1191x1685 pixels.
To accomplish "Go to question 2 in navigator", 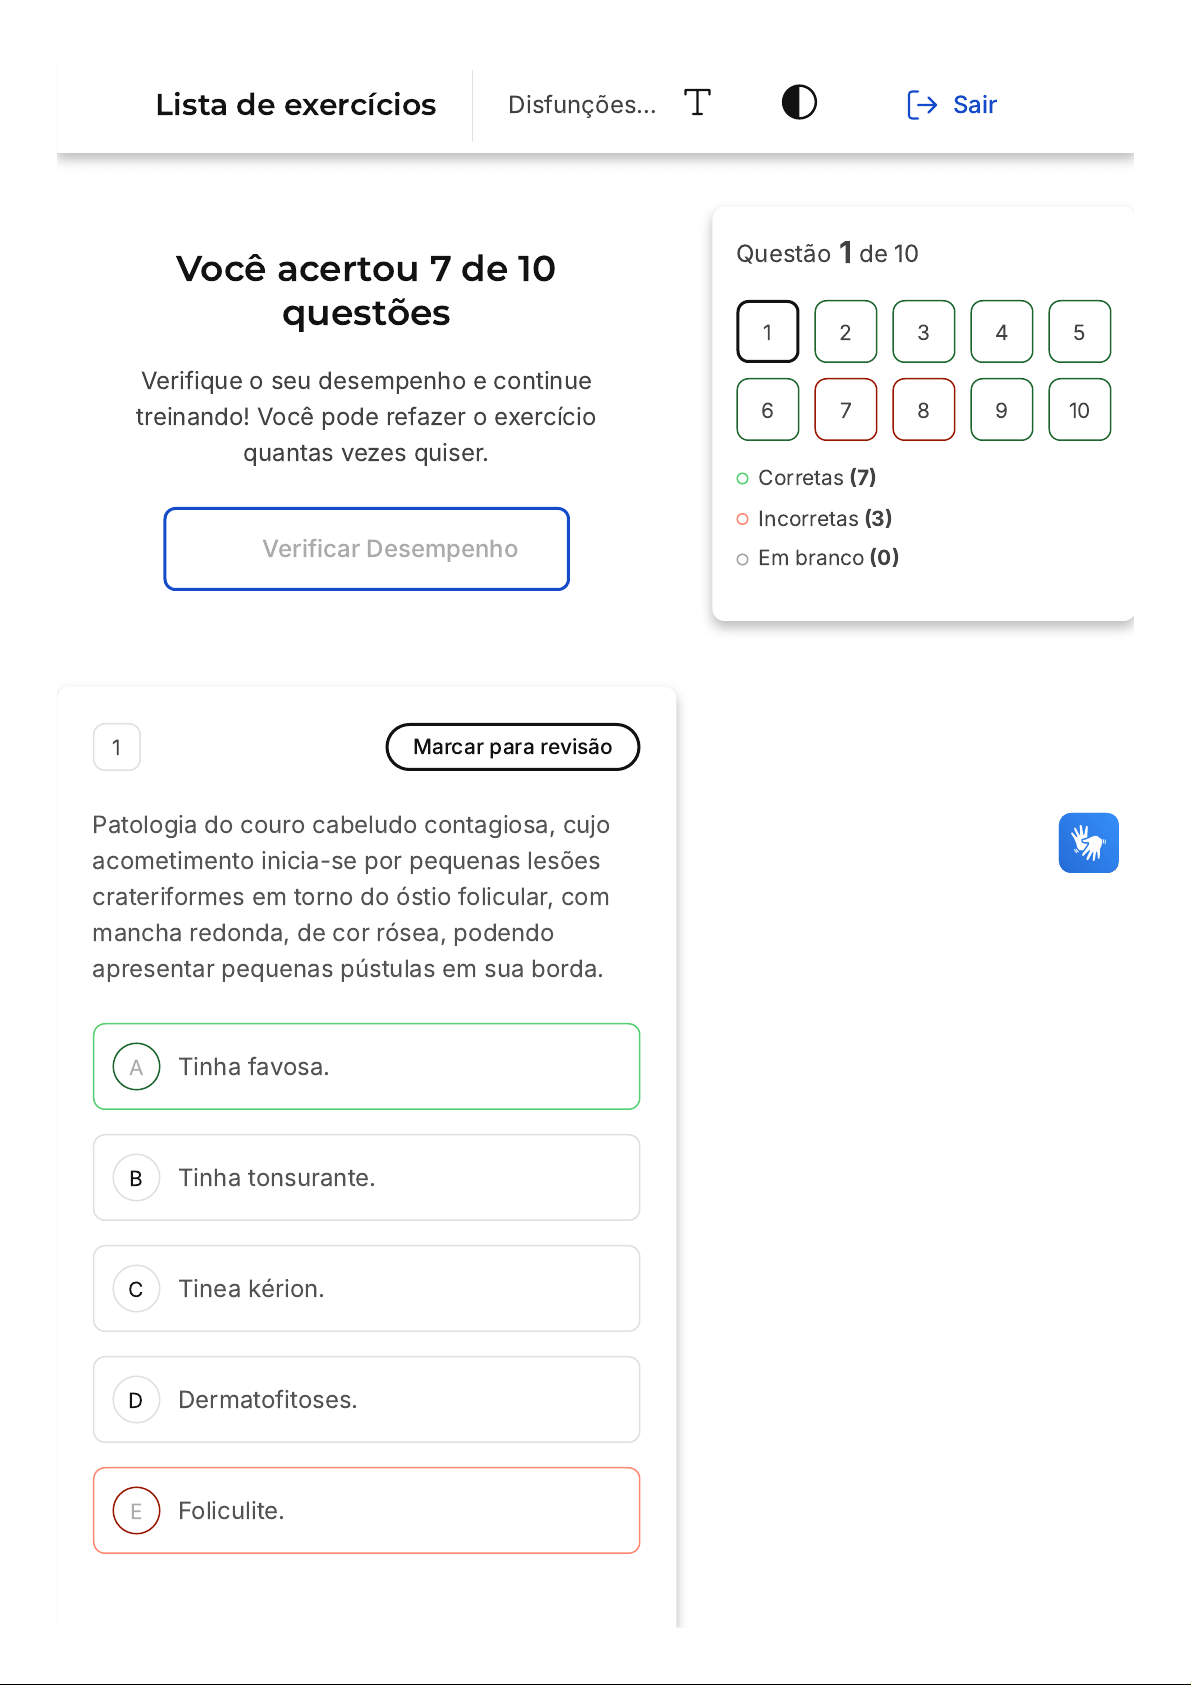I will [845, 331].
